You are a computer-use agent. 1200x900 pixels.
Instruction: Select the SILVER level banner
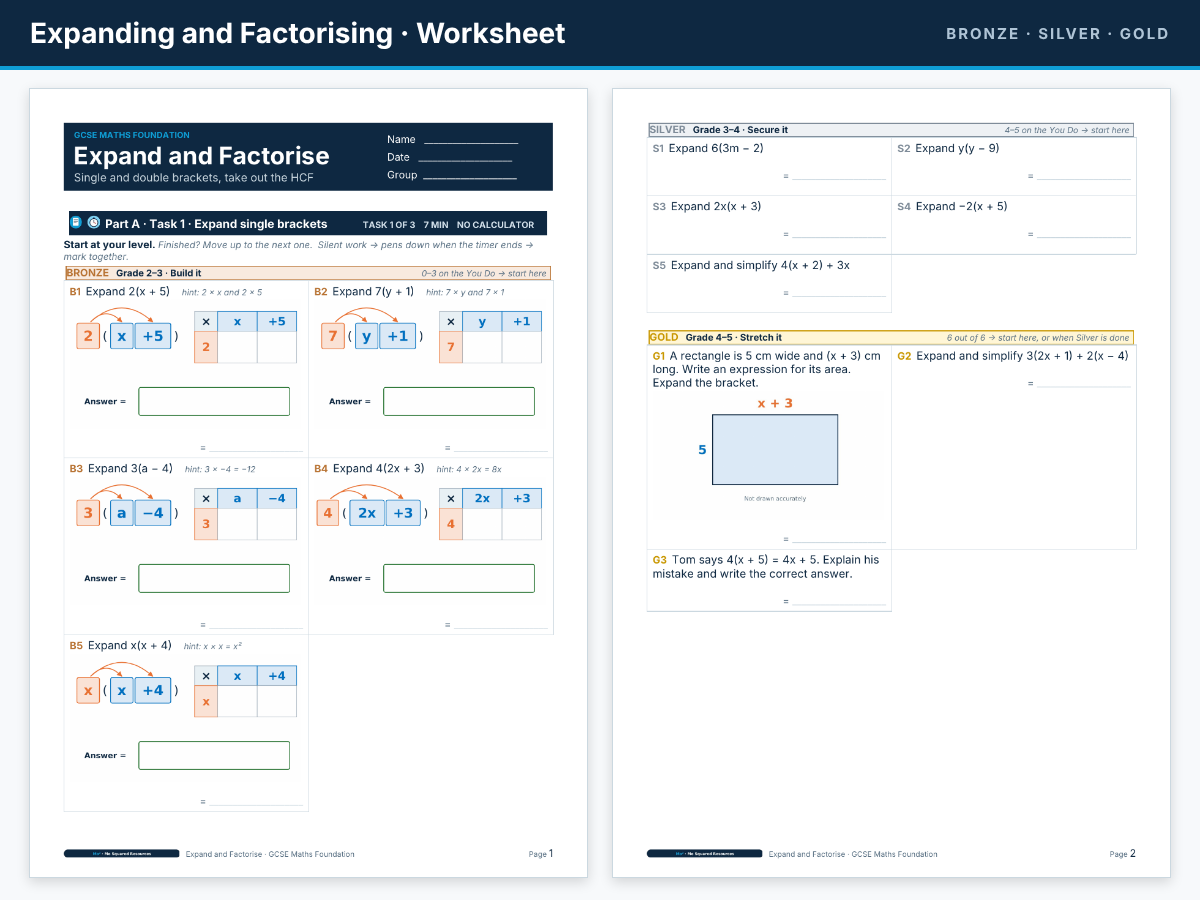pos(891,130)
